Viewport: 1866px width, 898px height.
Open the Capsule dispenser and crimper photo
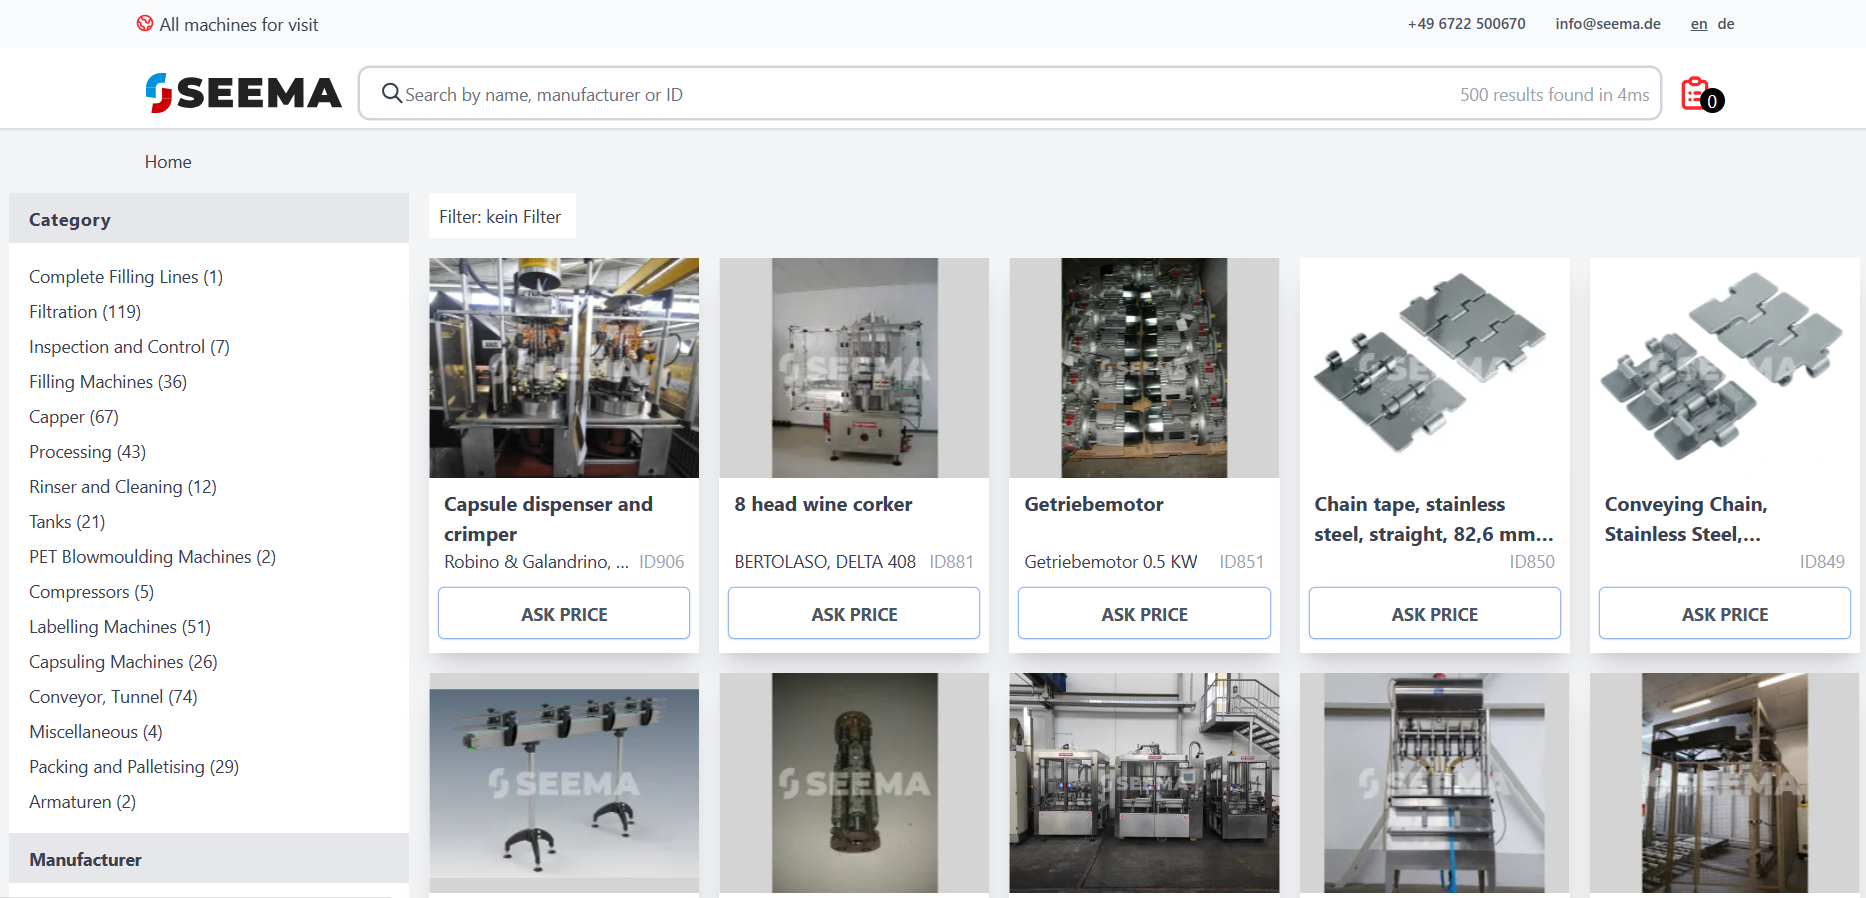[564, 368]
